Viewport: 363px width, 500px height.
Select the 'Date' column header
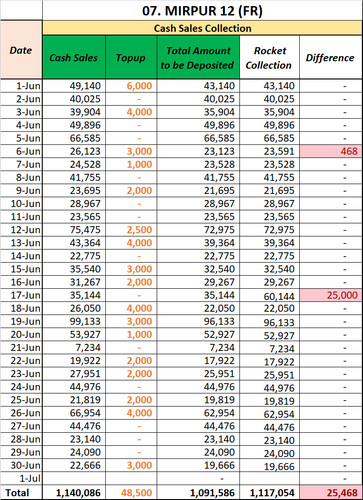pos(21,50)
